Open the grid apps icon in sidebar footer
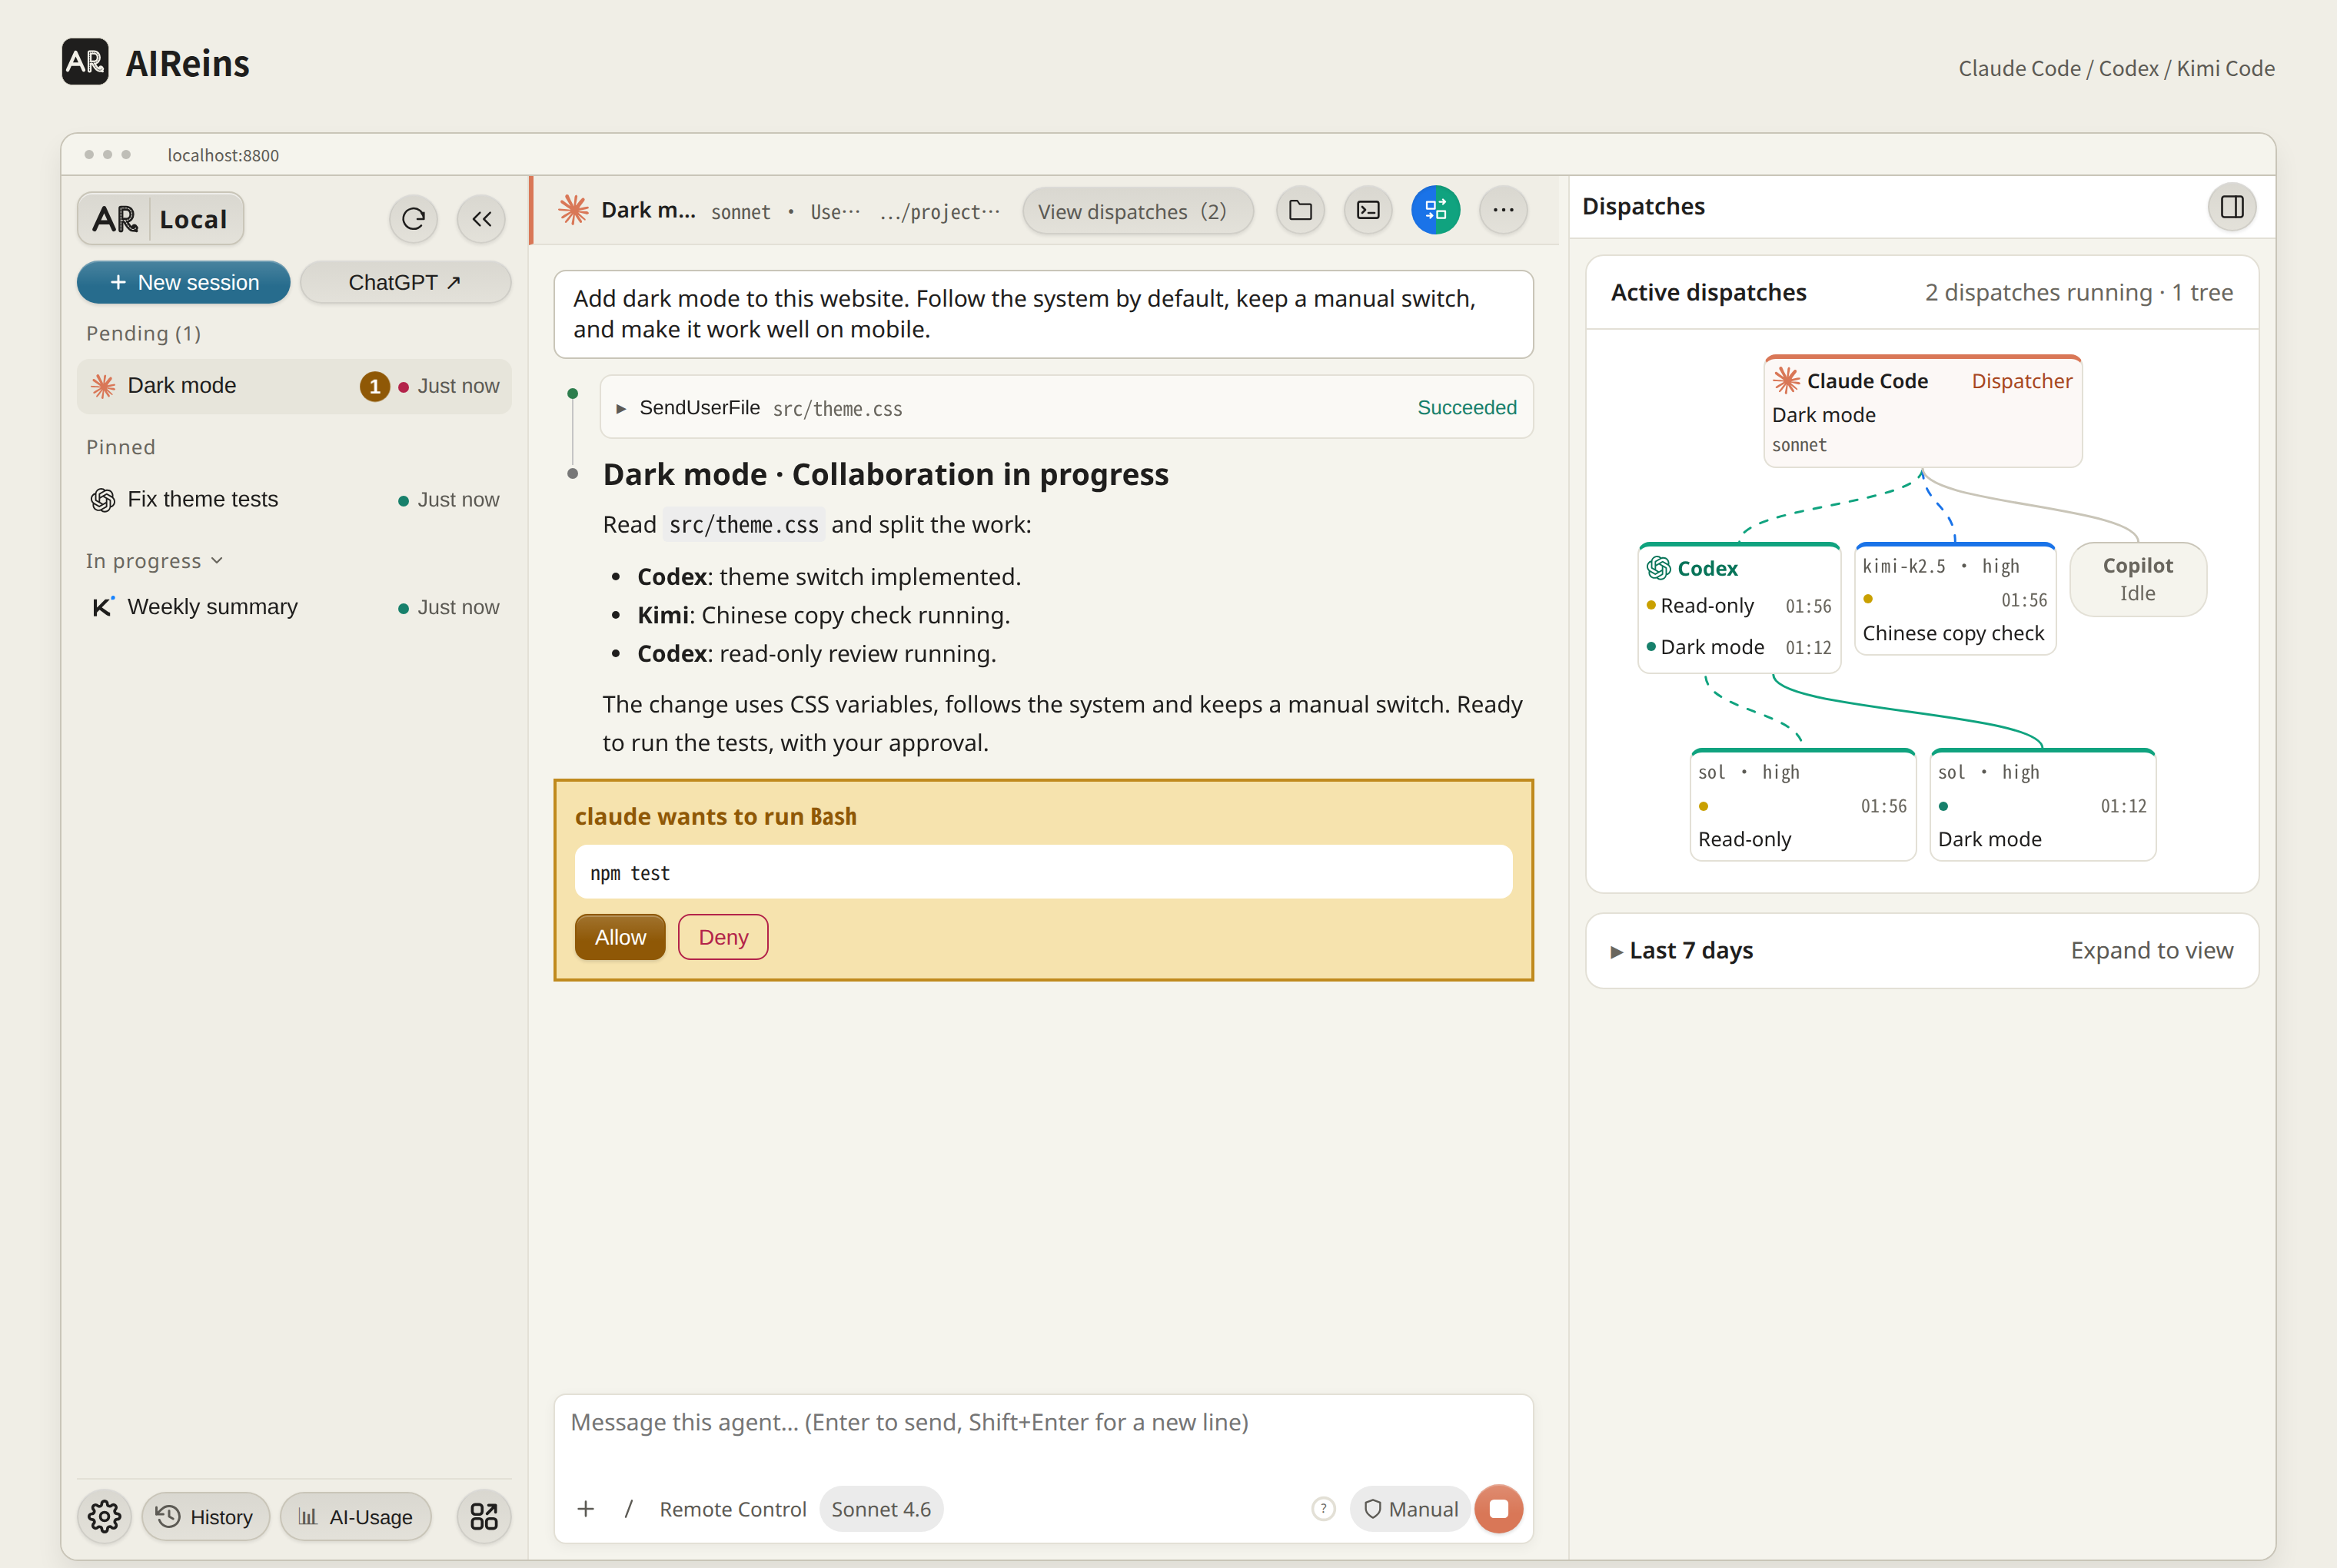The height and width of the screenshot is (1568, 2337). (x=484, y=1516)
